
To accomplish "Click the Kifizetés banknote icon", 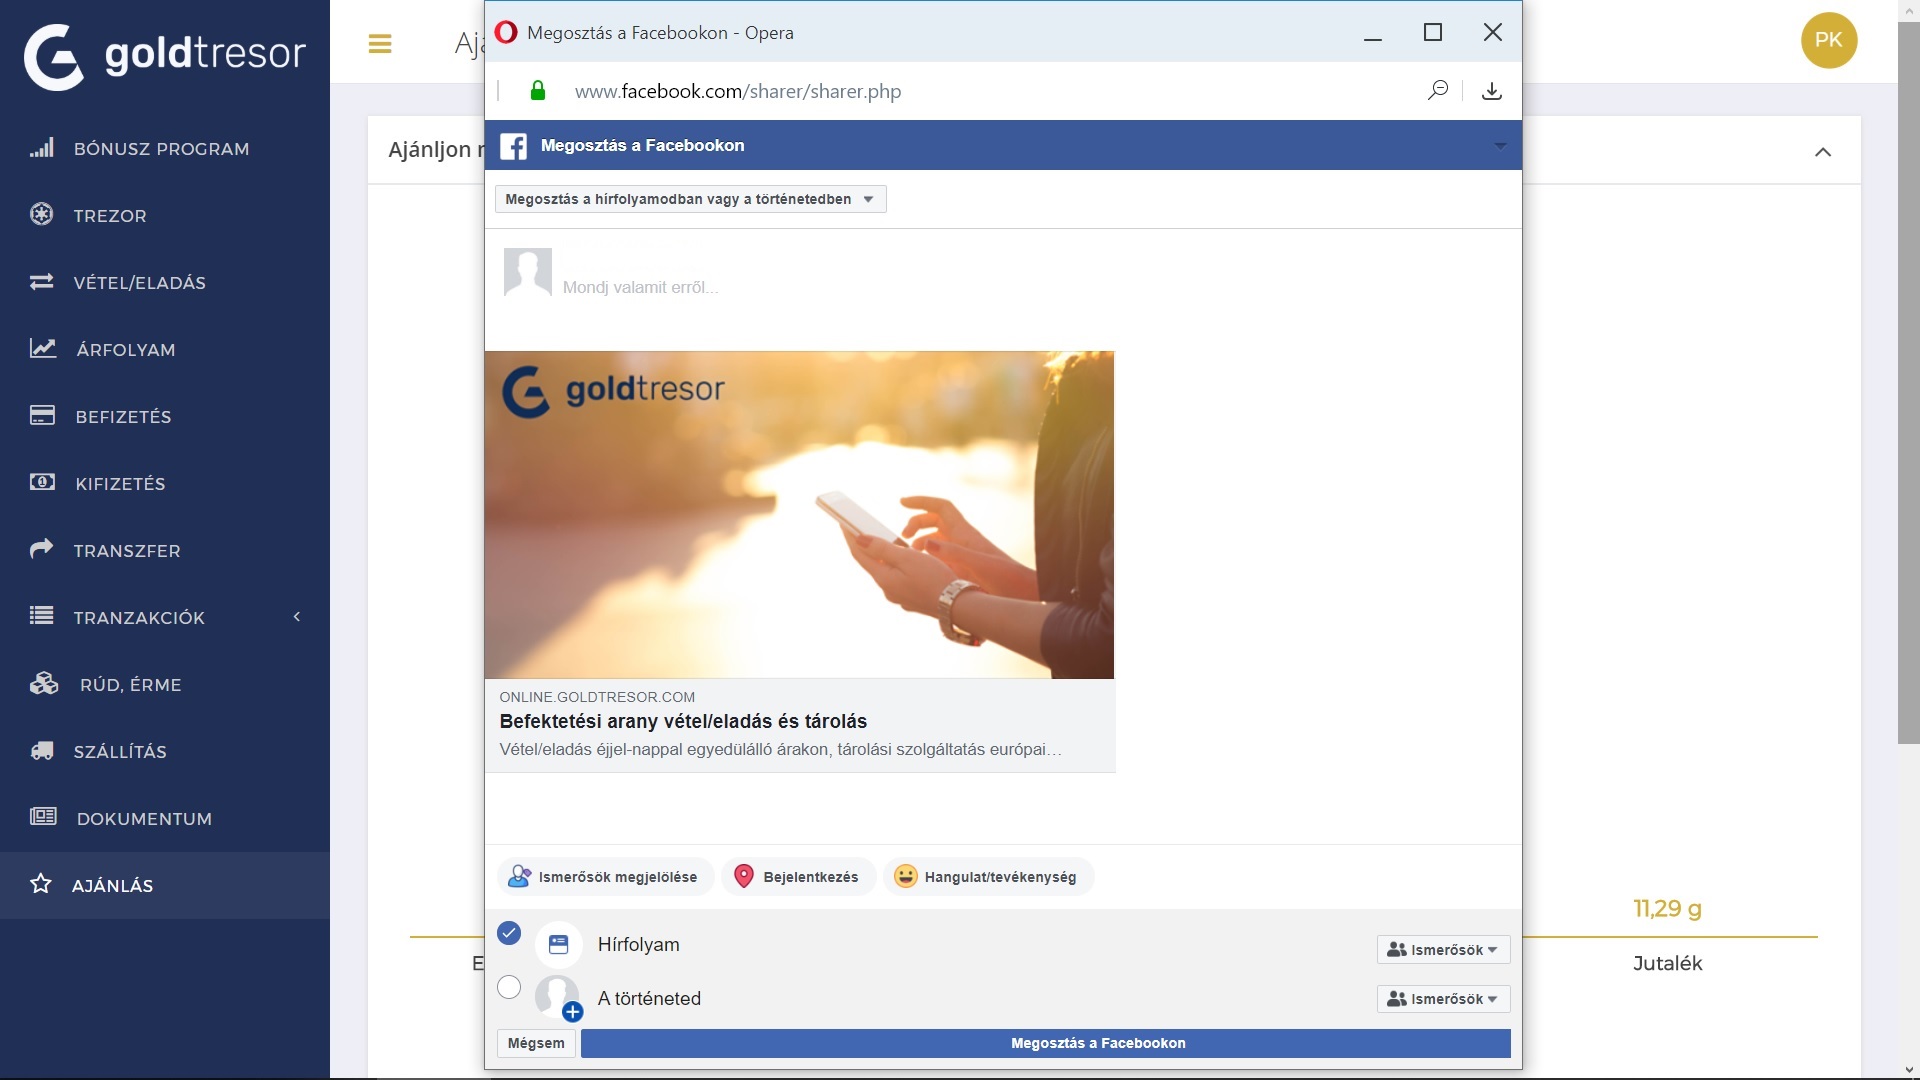I will click(x=42, y=482).
